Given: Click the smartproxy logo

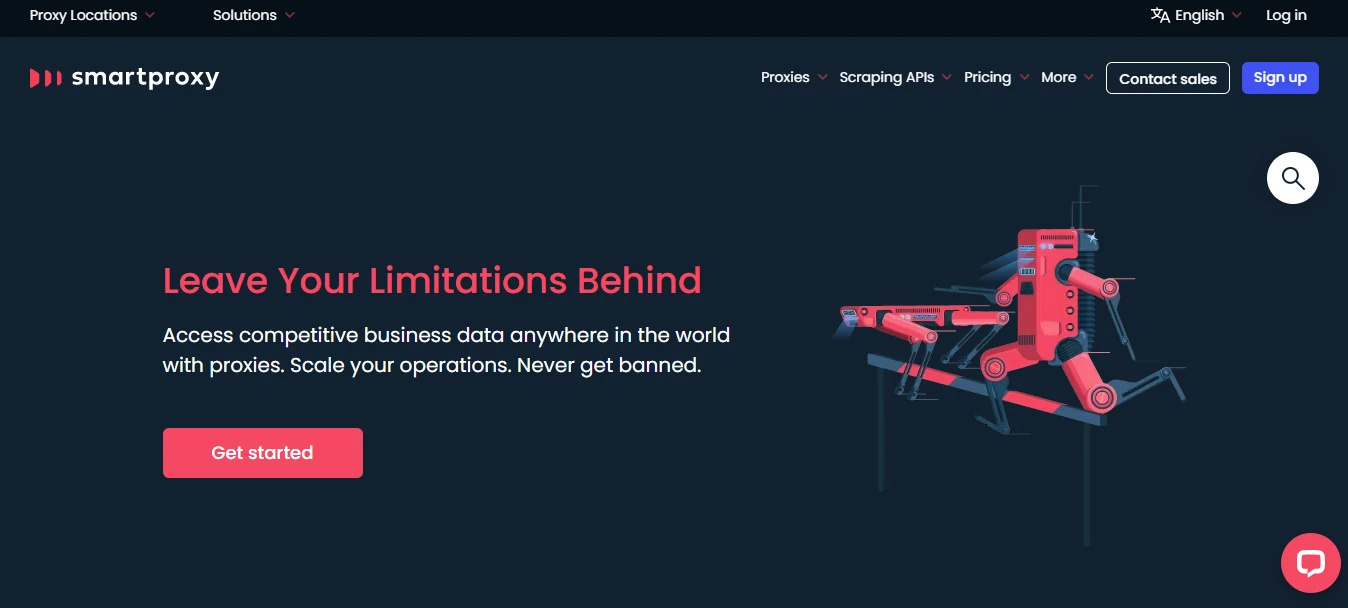Looking at the screenshot, I should (x=124, y=78).
